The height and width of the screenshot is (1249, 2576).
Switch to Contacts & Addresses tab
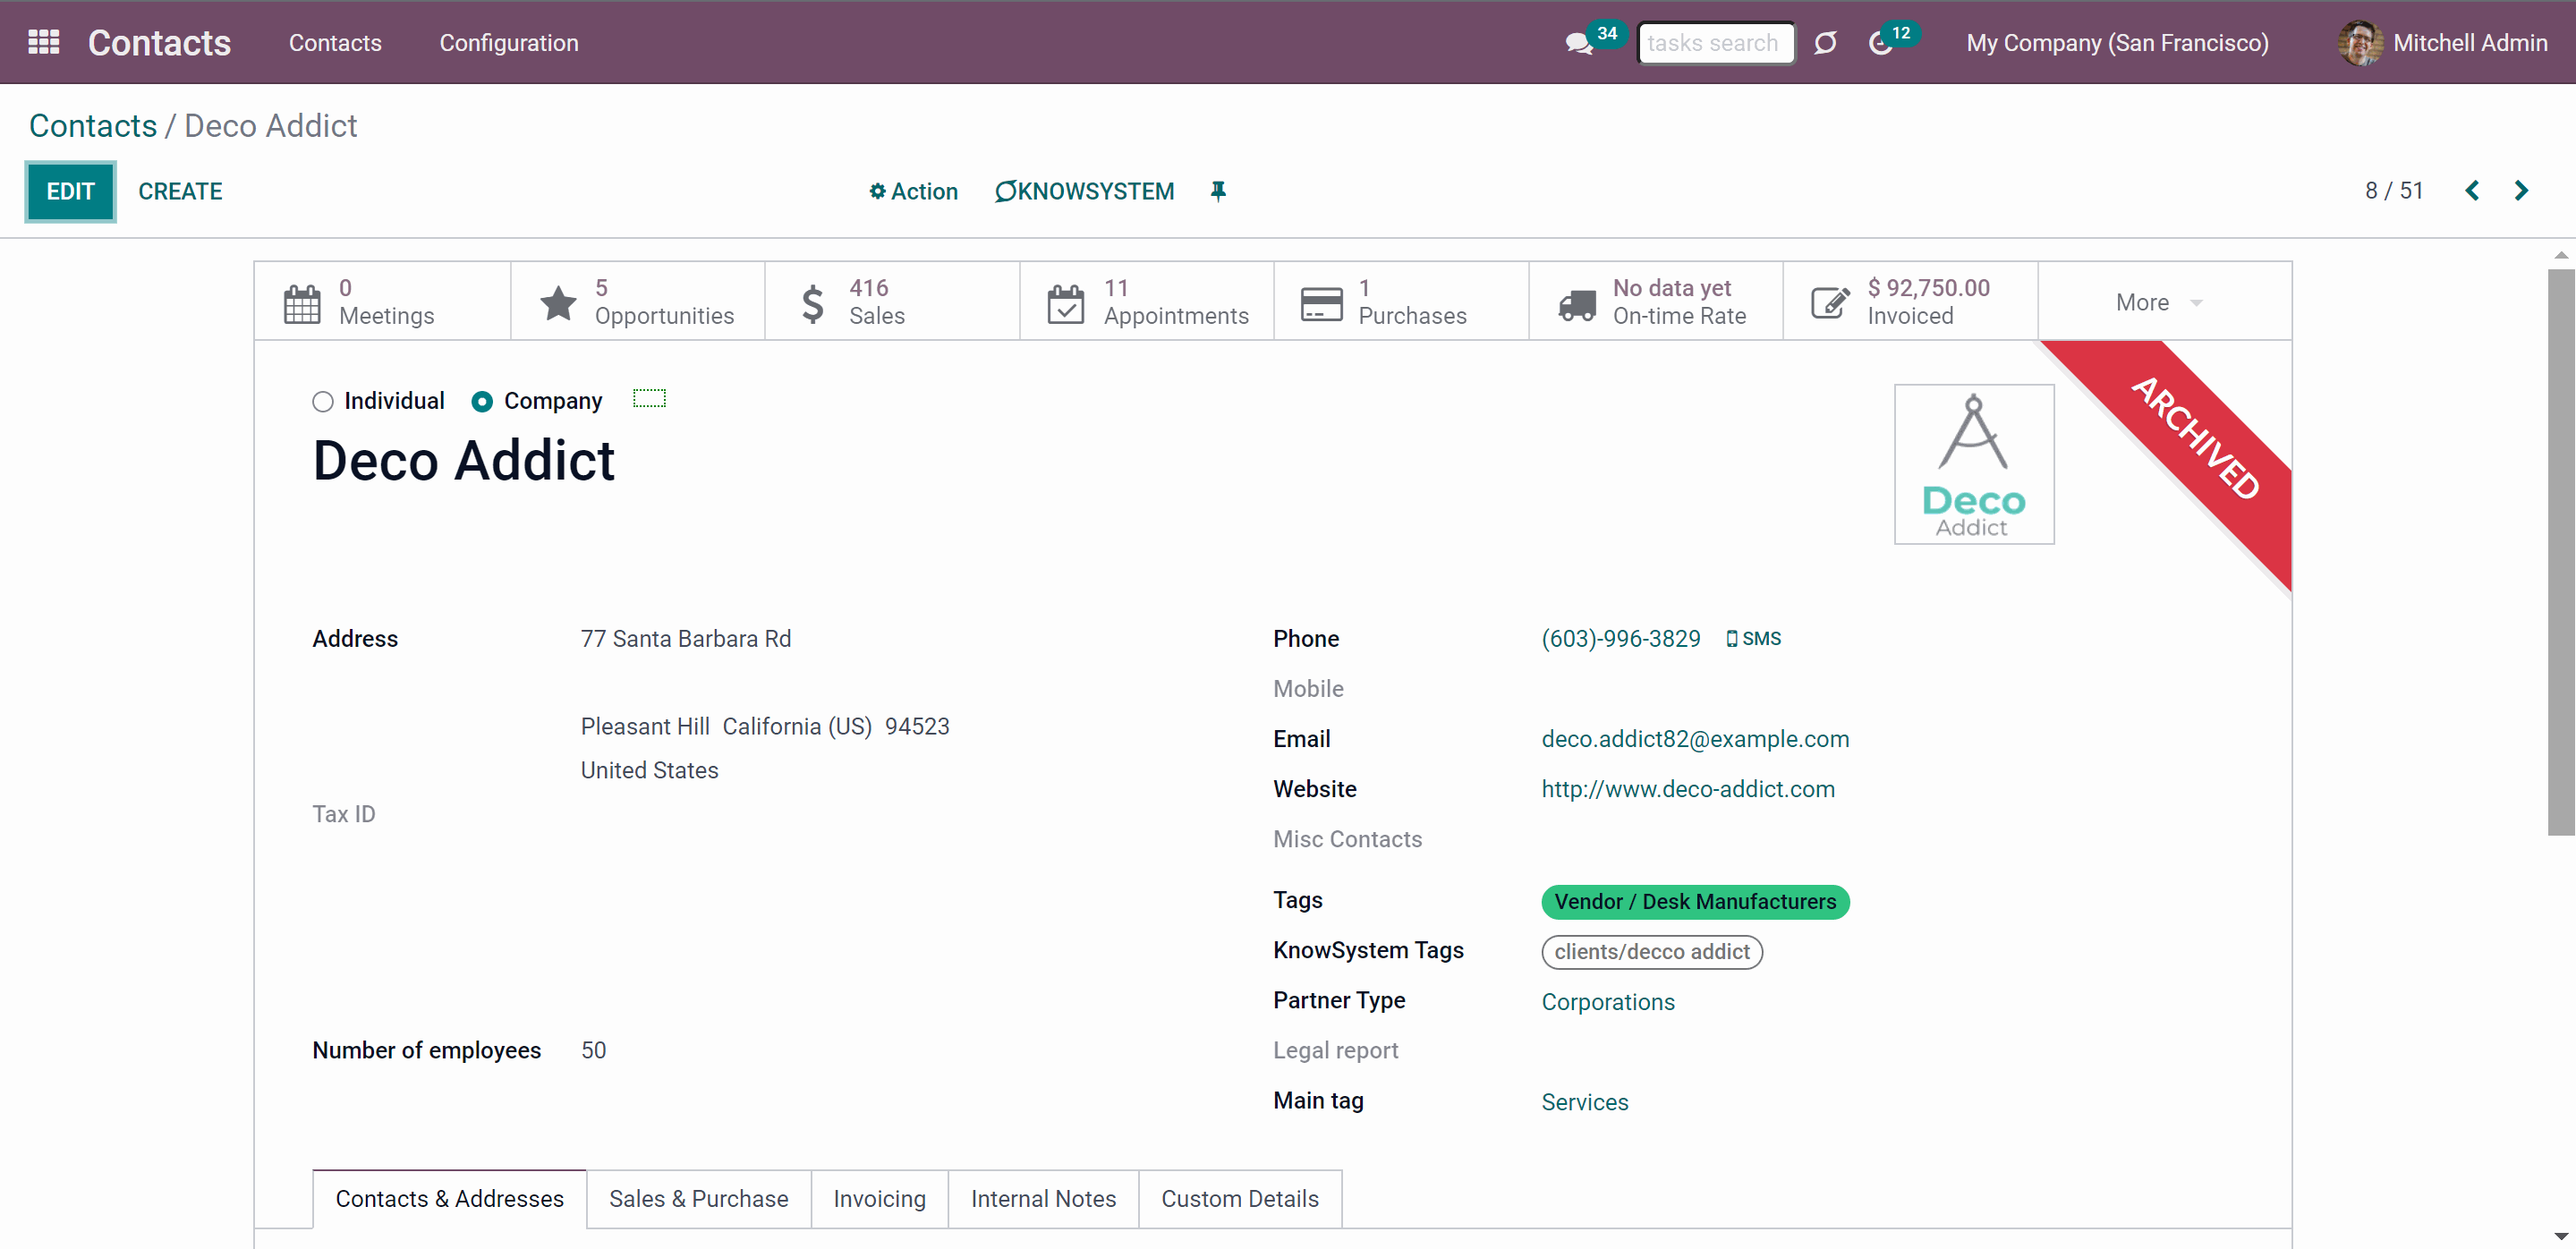point(449,1198)
